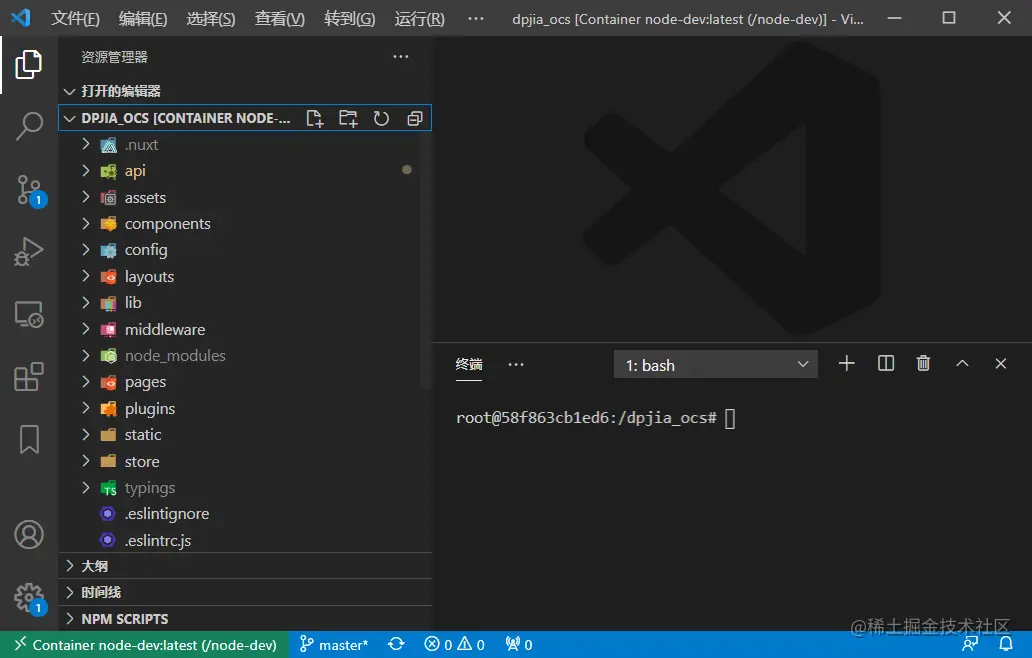
Task: Collapse all folders in explorer
Action: pyautogui.click(x=415, y=118)
